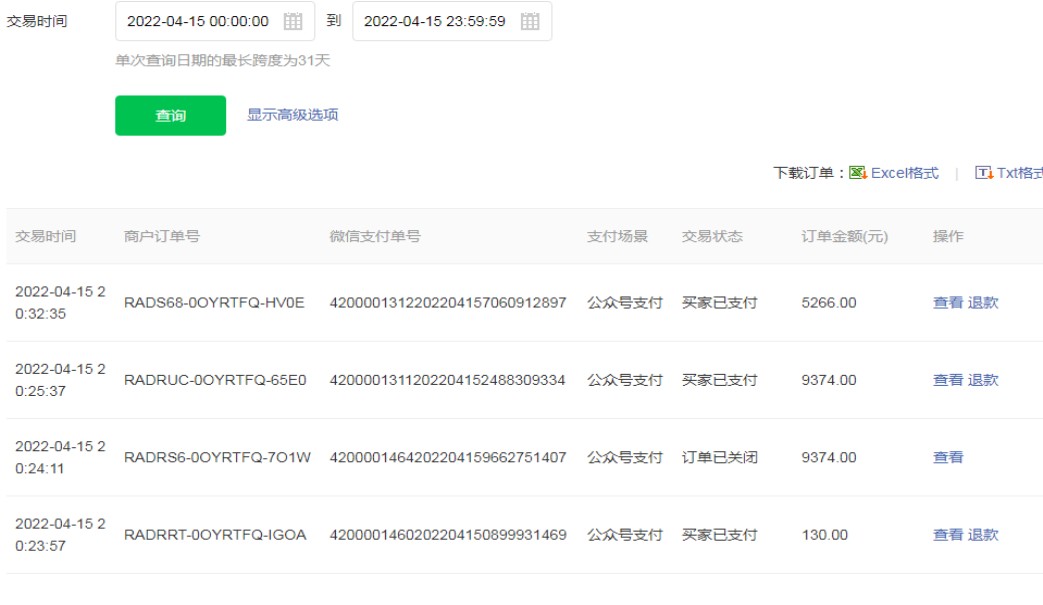The height and width of the screenshot is (605, 1043).
Task: Click the 订单金额(元) column header
Action: pyautogui.click(x=844, y=237)
